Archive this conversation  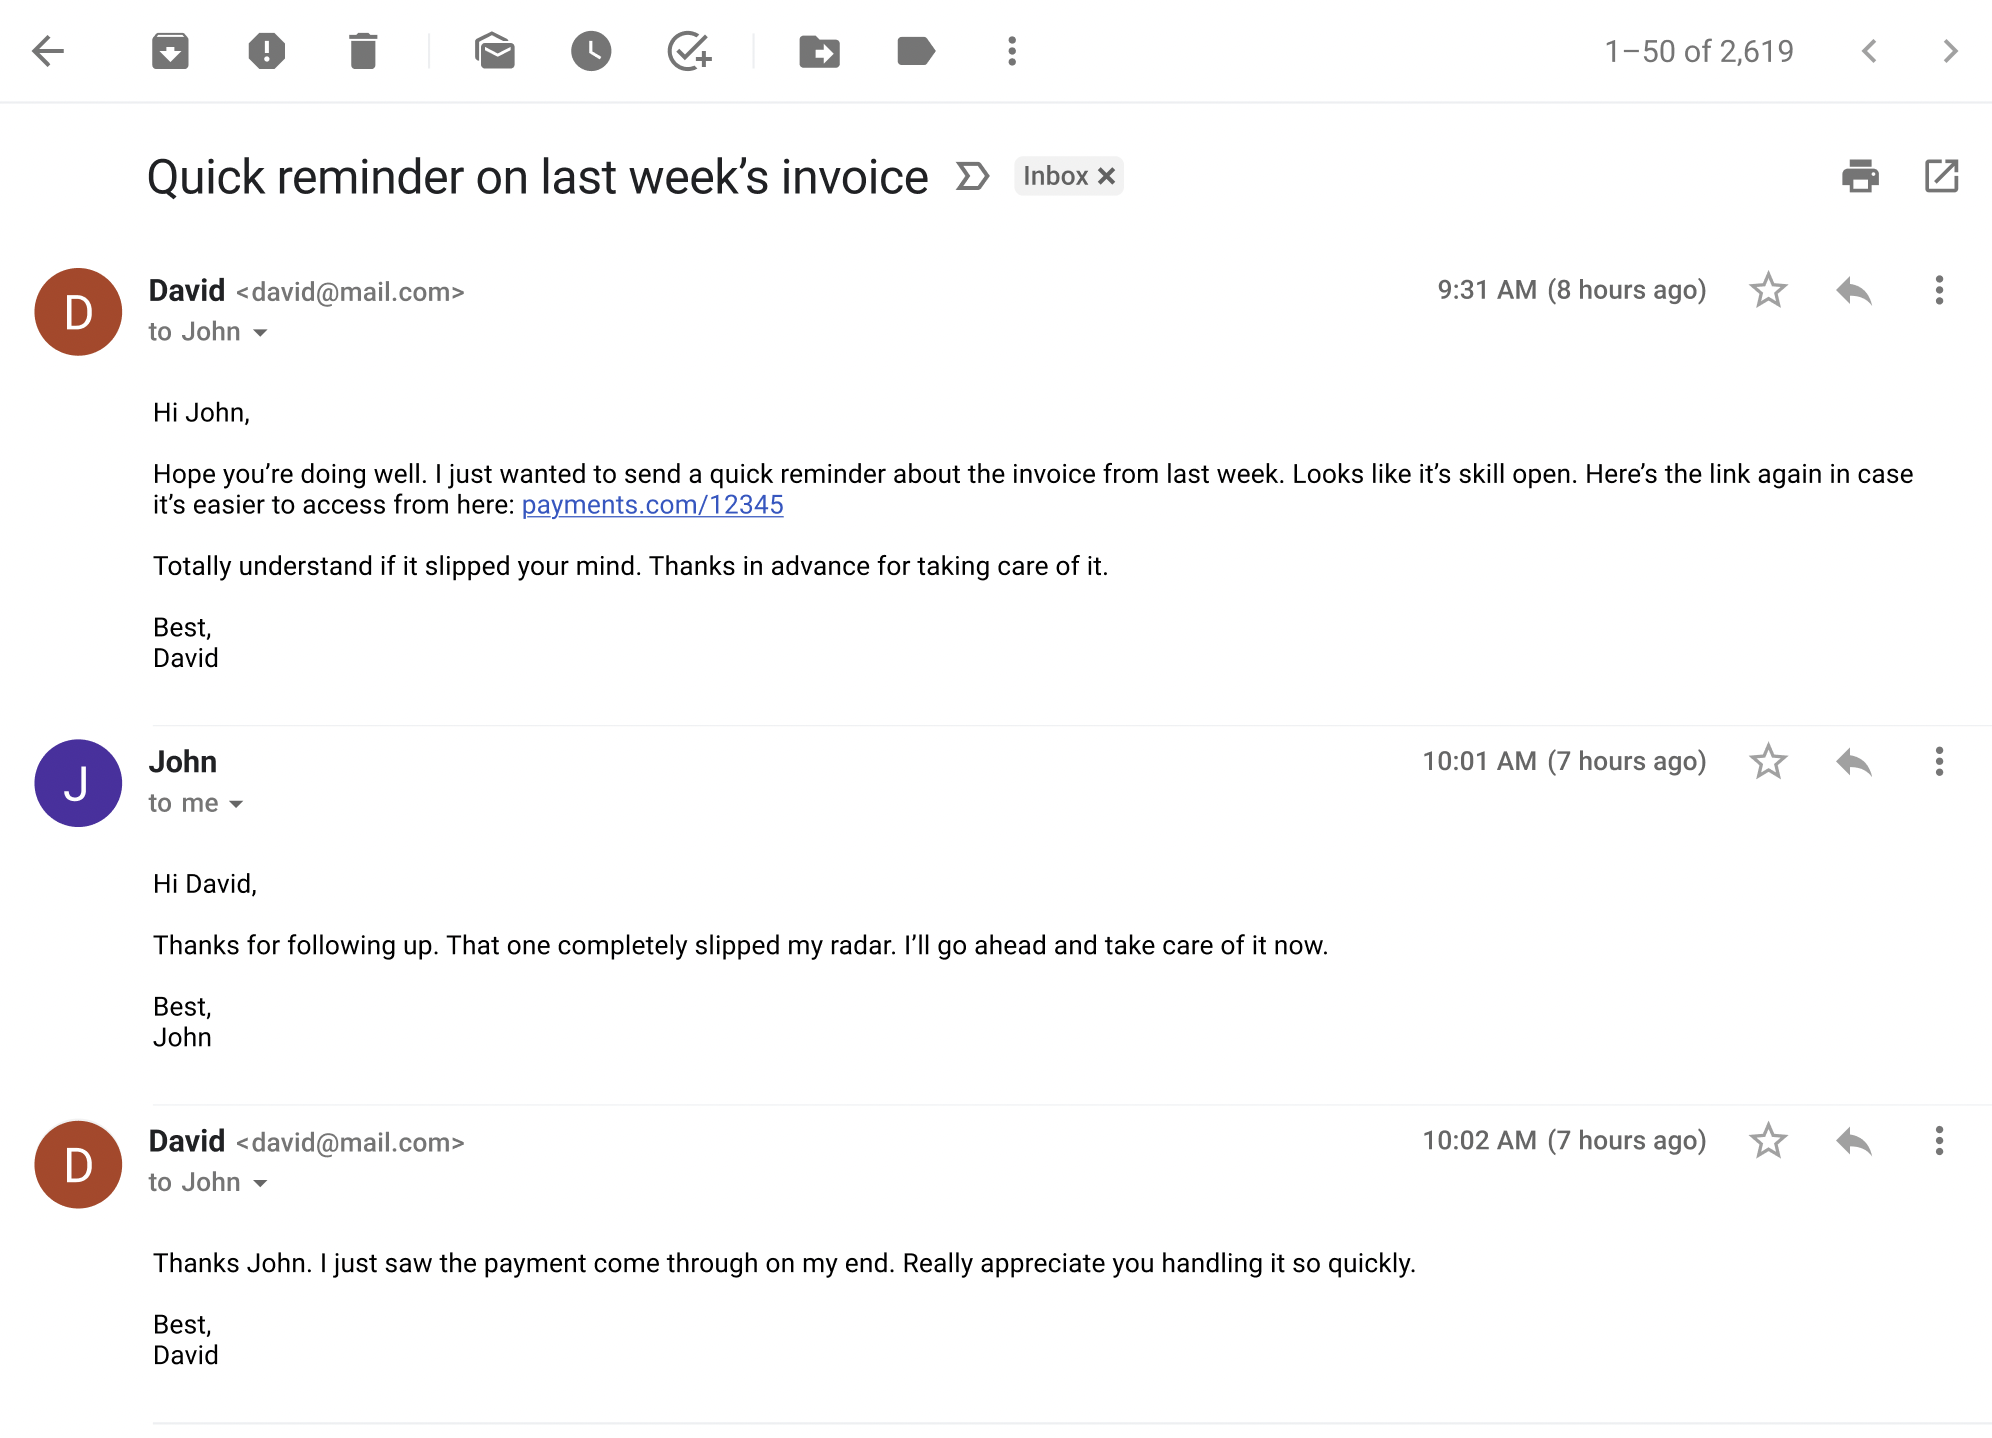170,51
